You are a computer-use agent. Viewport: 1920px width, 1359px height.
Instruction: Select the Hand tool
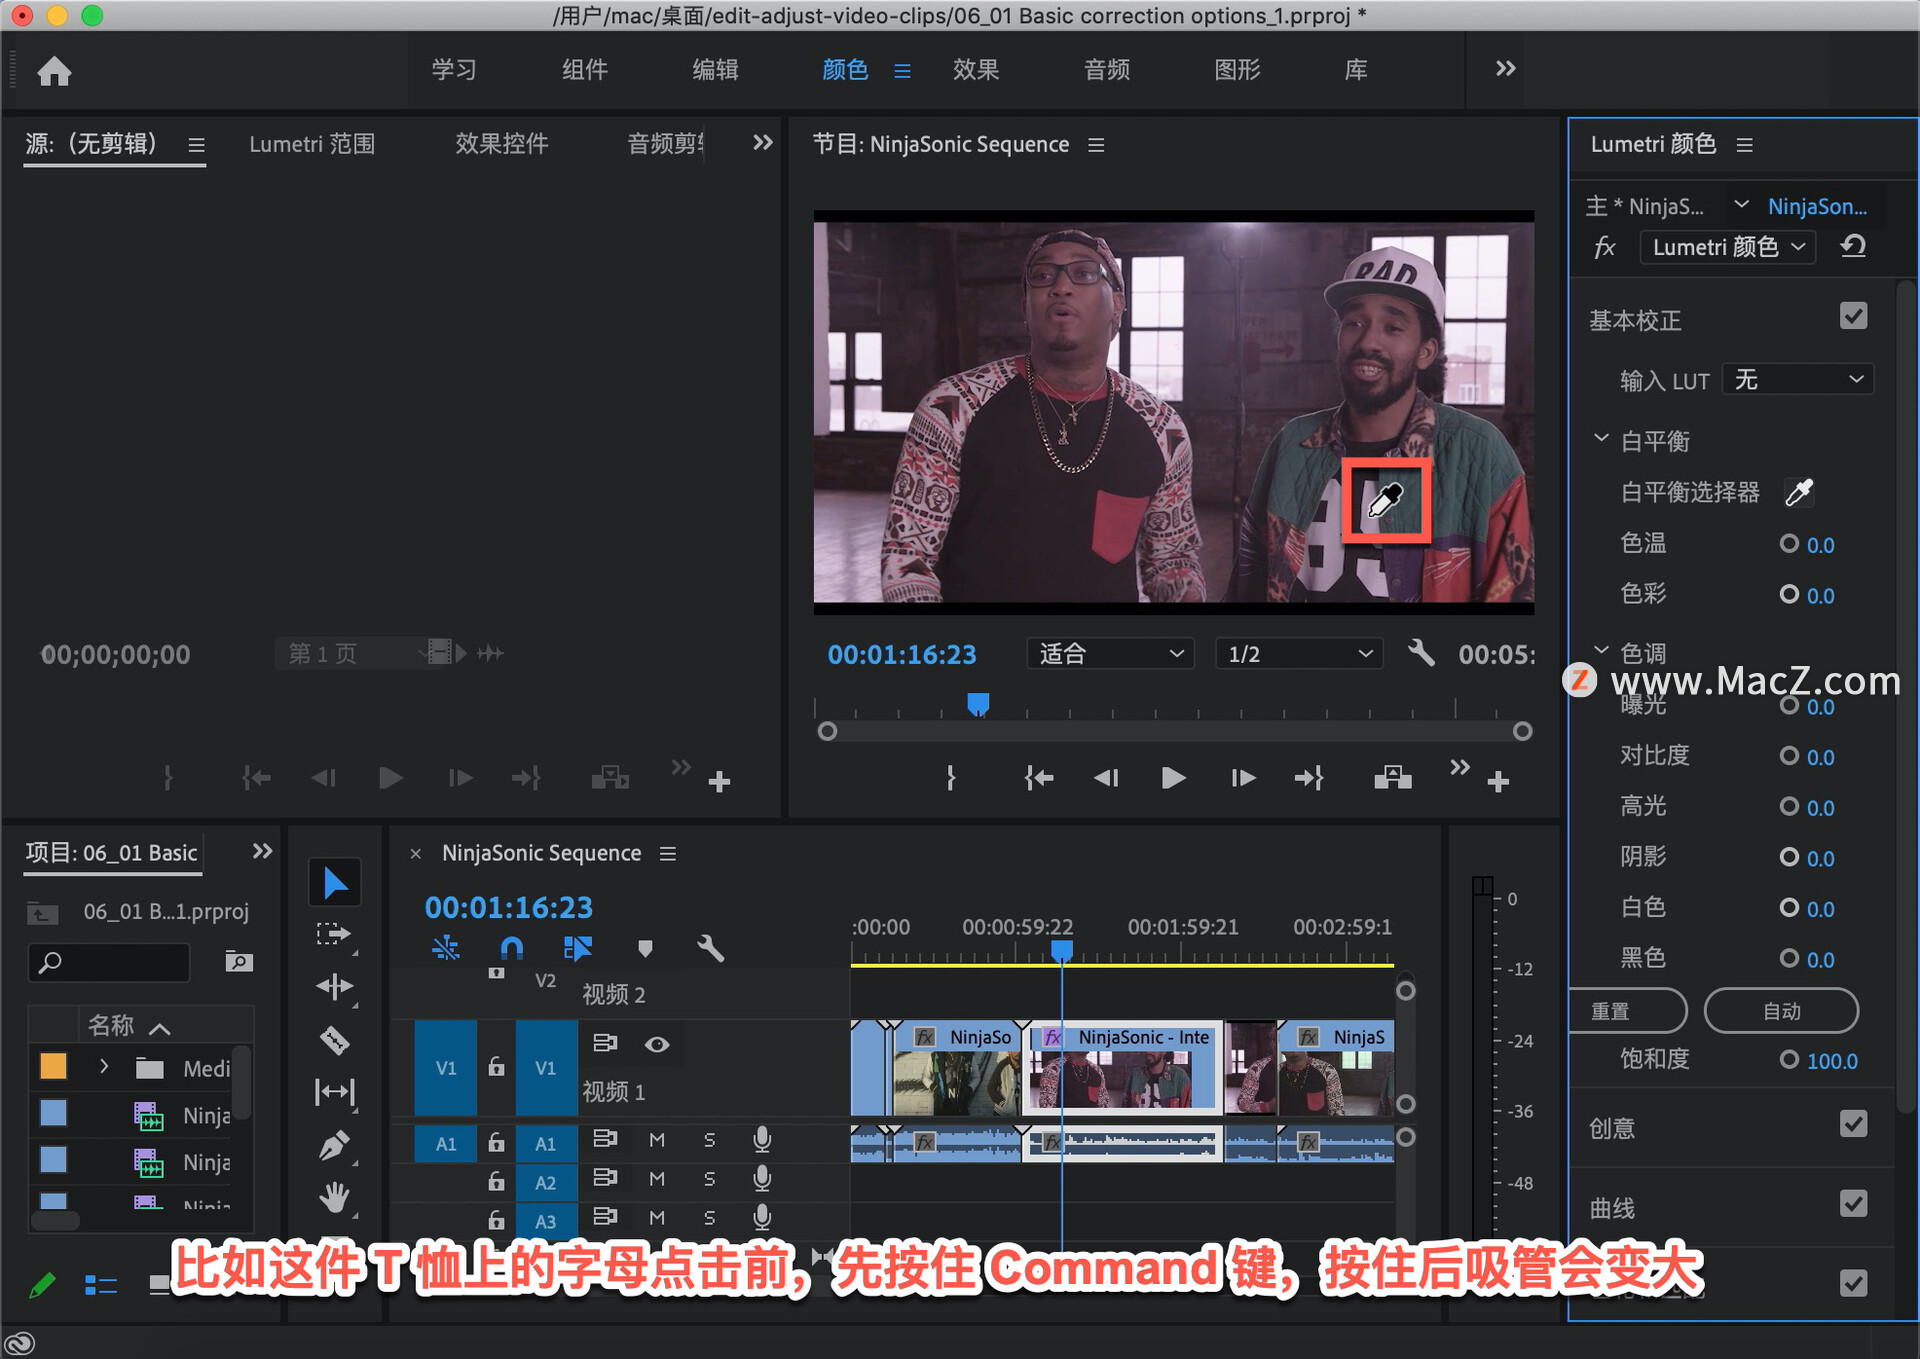[334, 1197]
